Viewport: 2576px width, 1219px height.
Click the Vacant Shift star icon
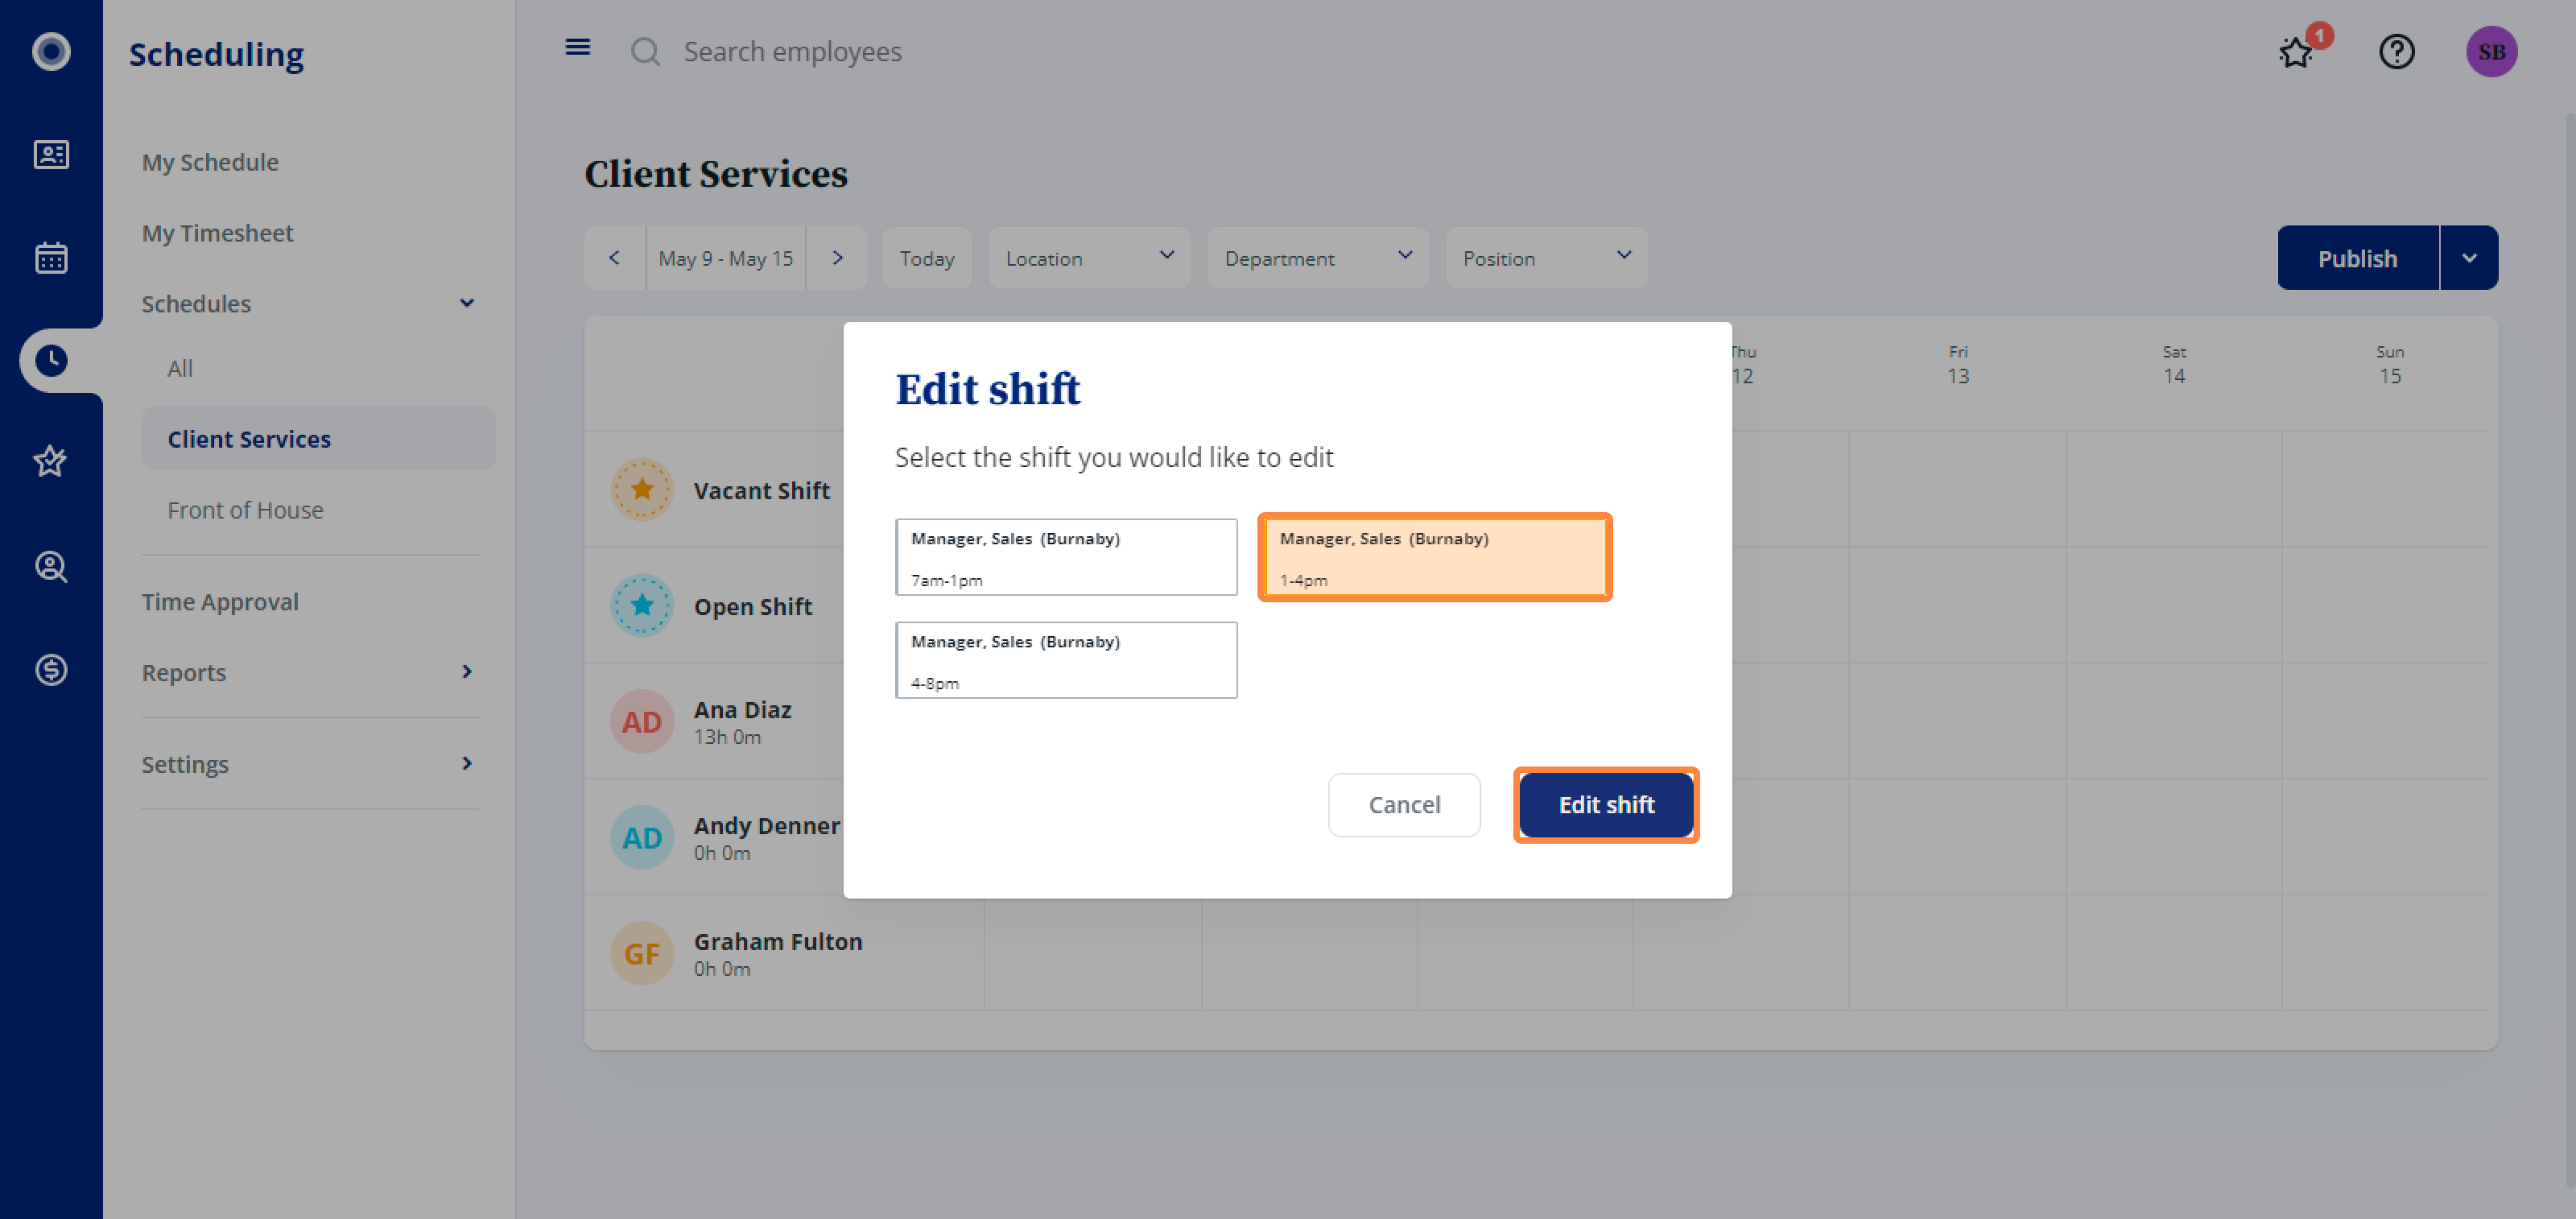tap(642, 489)
